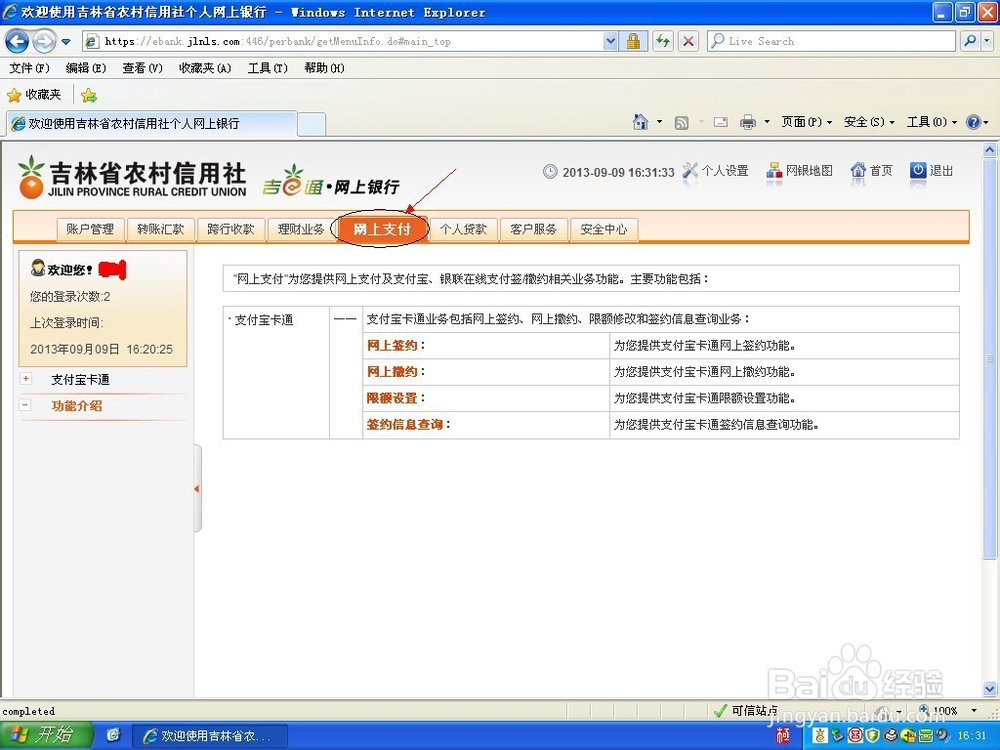Select the 欢迎使用吉林省农村信用社个人网上银行 tab
This screenshot has width=1000, height=750.
point(152,124)
